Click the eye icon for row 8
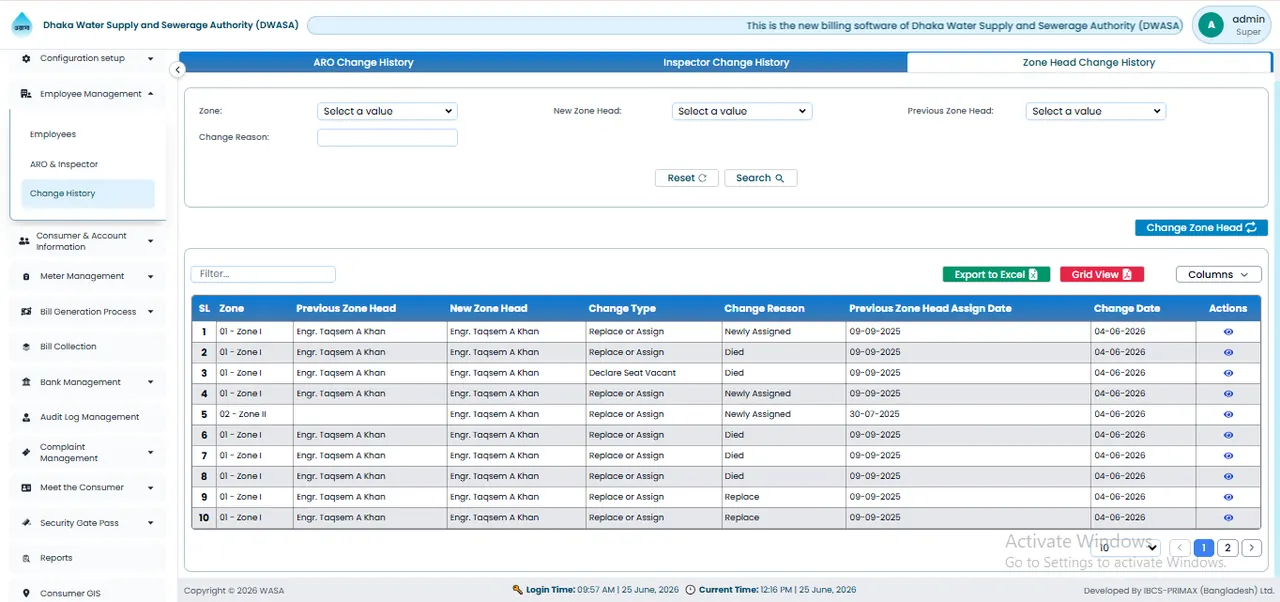This screenshot has height=602, width=1280. 1228,476
